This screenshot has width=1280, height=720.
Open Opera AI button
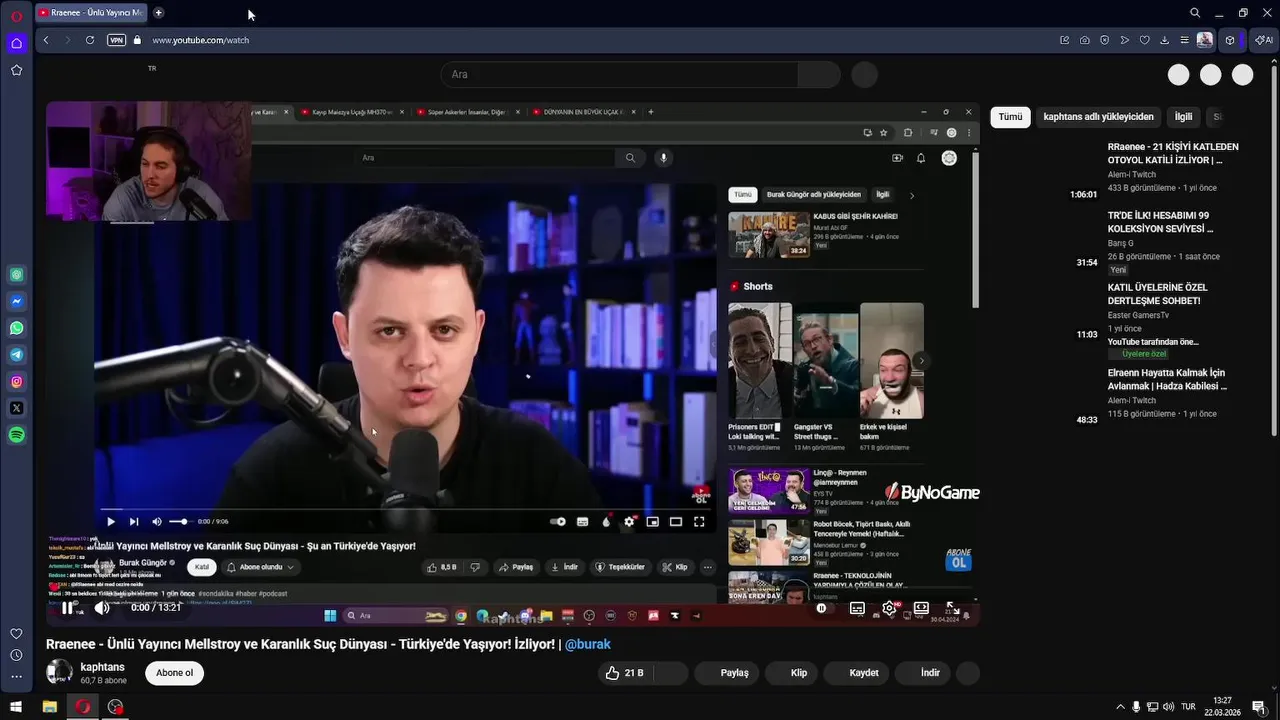point(1264,40)
